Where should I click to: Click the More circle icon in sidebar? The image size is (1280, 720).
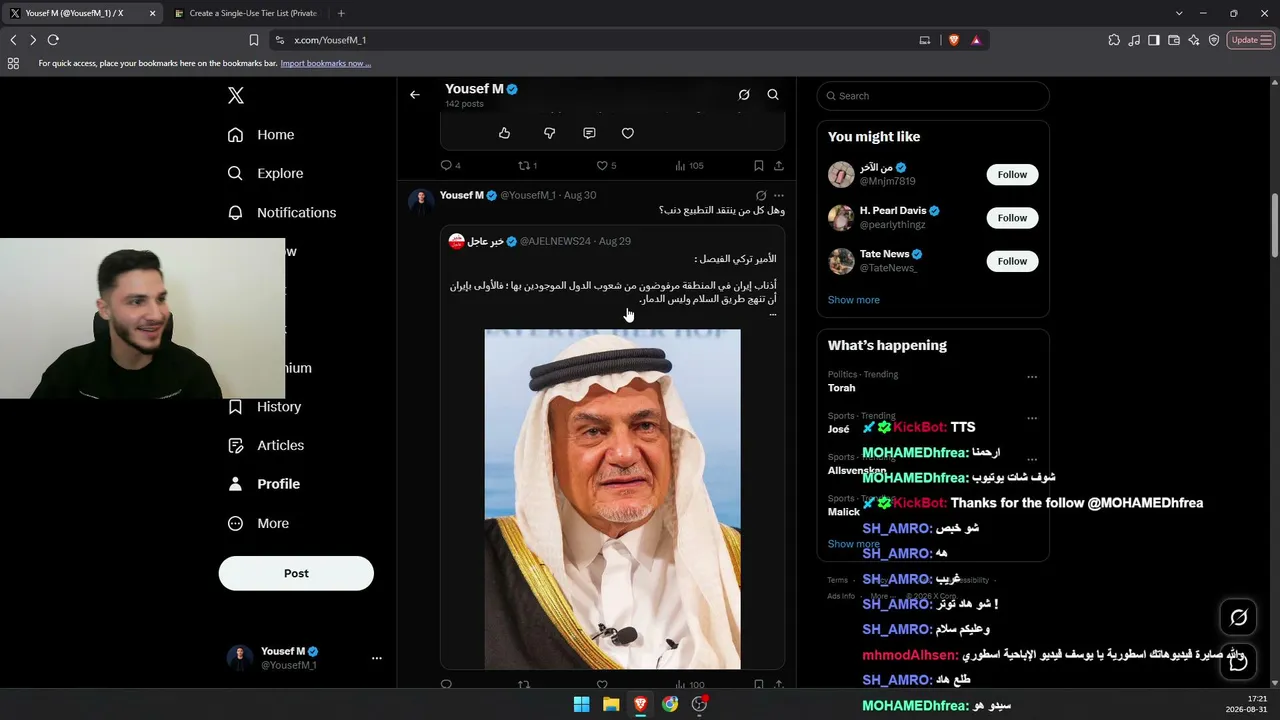(x=235, y=523)
